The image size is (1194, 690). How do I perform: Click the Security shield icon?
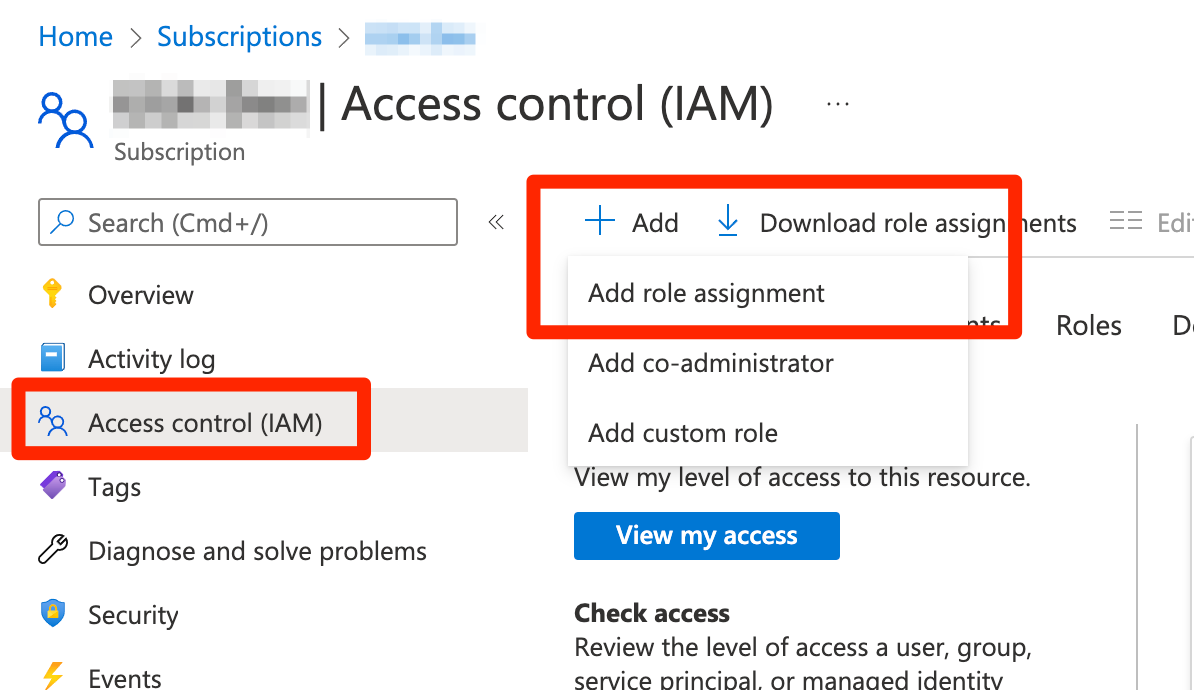pyautogui.click(x=53, y=613)
